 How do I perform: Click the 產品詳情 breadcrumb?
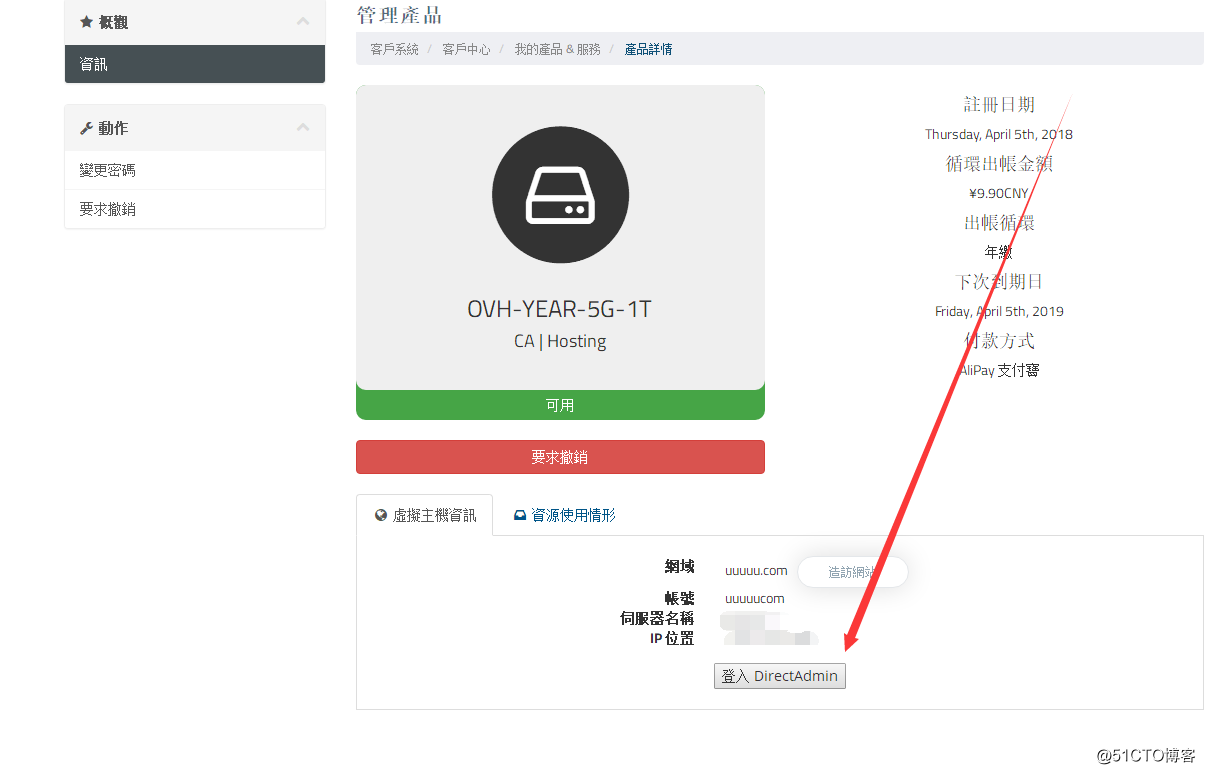(648, 49)
